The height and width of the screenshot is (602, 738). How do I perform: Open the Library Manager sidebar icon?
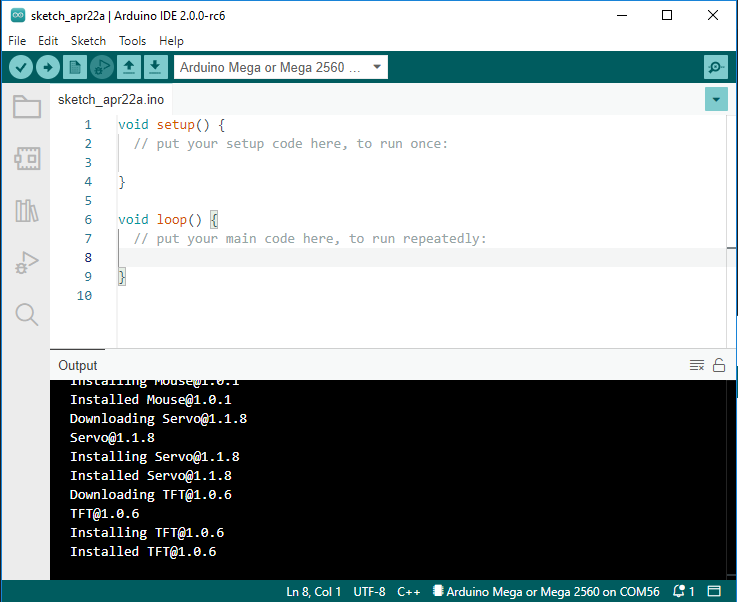click(x=27, y=210)
